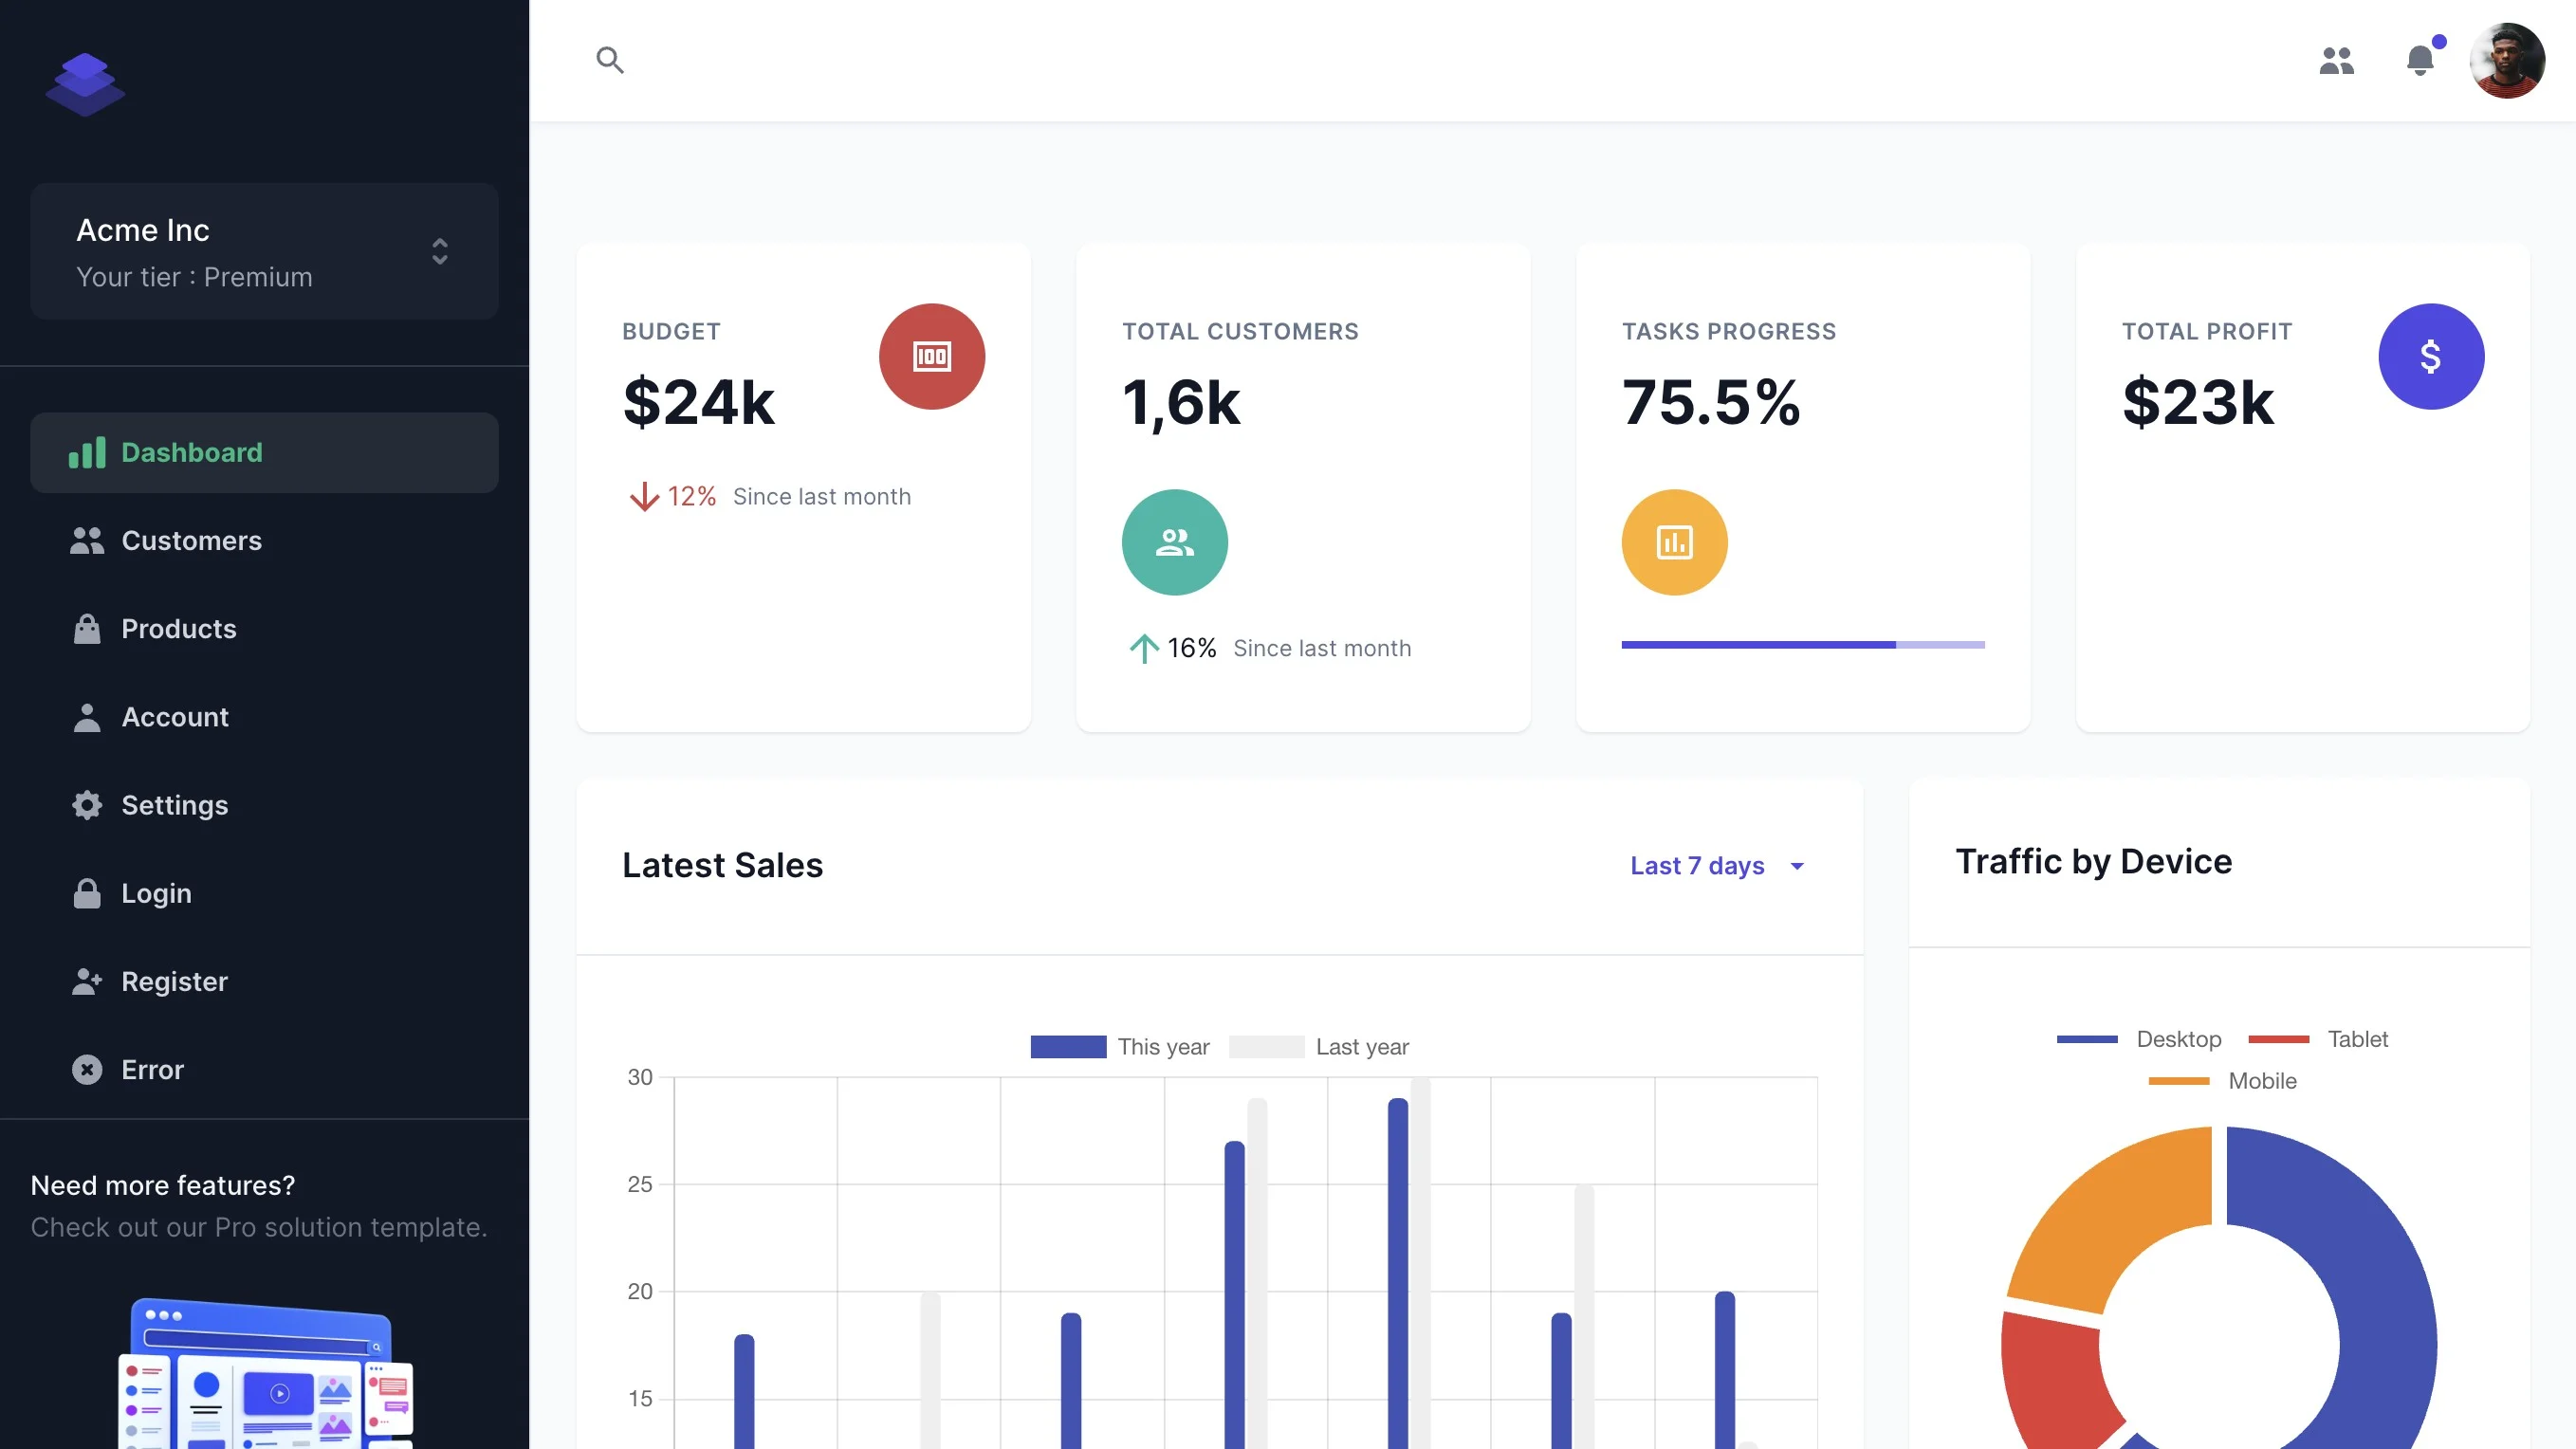The height and width of the screenshot is (1449, 2576).
Task: Click the Account person icon
Action: point(87,717)
